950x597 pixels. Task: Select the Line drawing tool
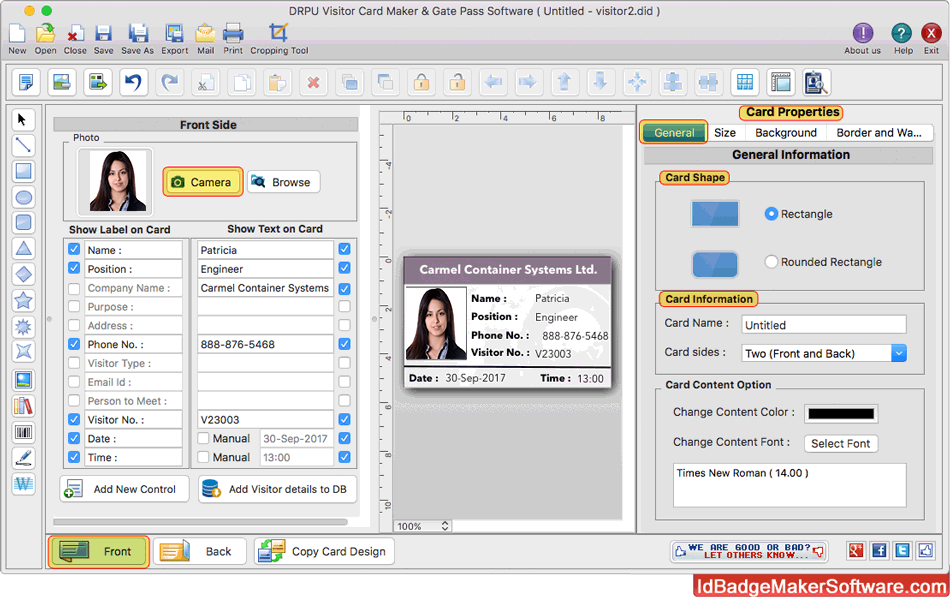(x=23, y=145)
